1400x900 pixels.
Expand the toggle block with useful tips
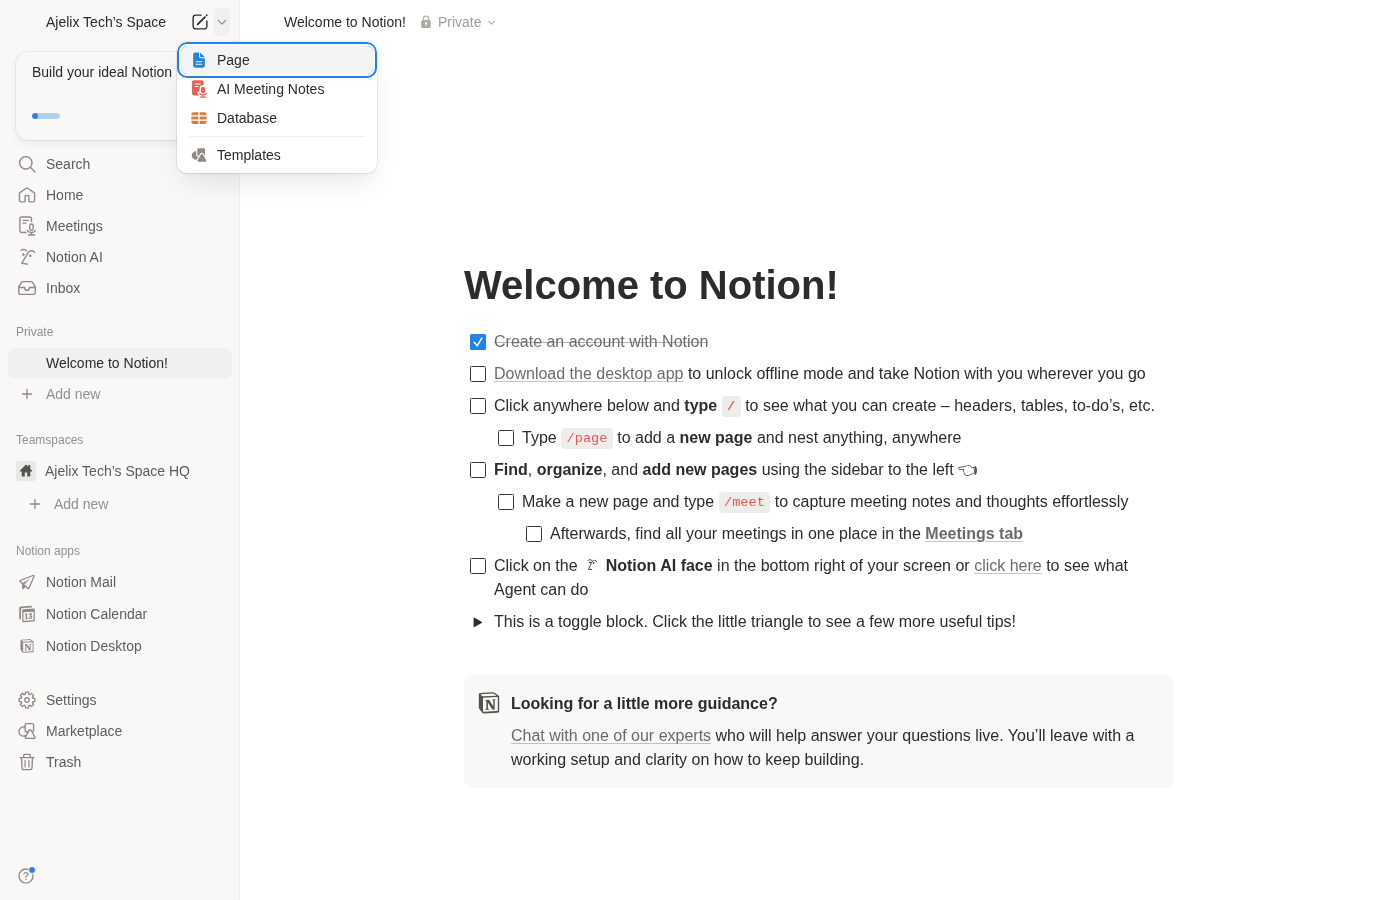pyautogui.click(x=477, y=622)
